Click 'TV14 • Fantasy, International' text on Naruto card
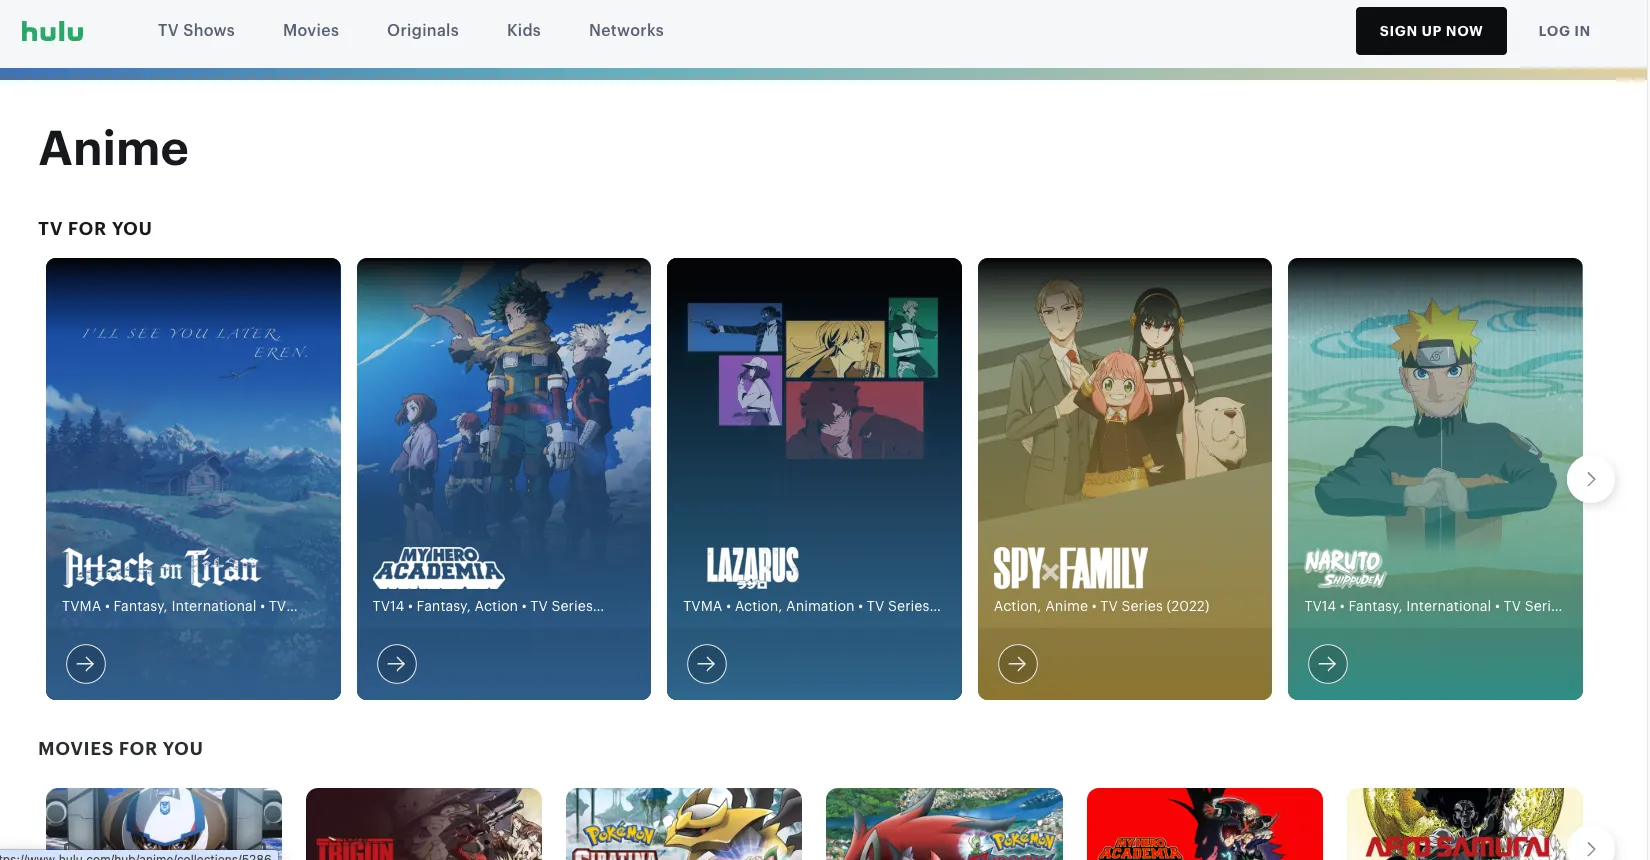Screen dimensions: 1650x860 tap(1433, 606)
